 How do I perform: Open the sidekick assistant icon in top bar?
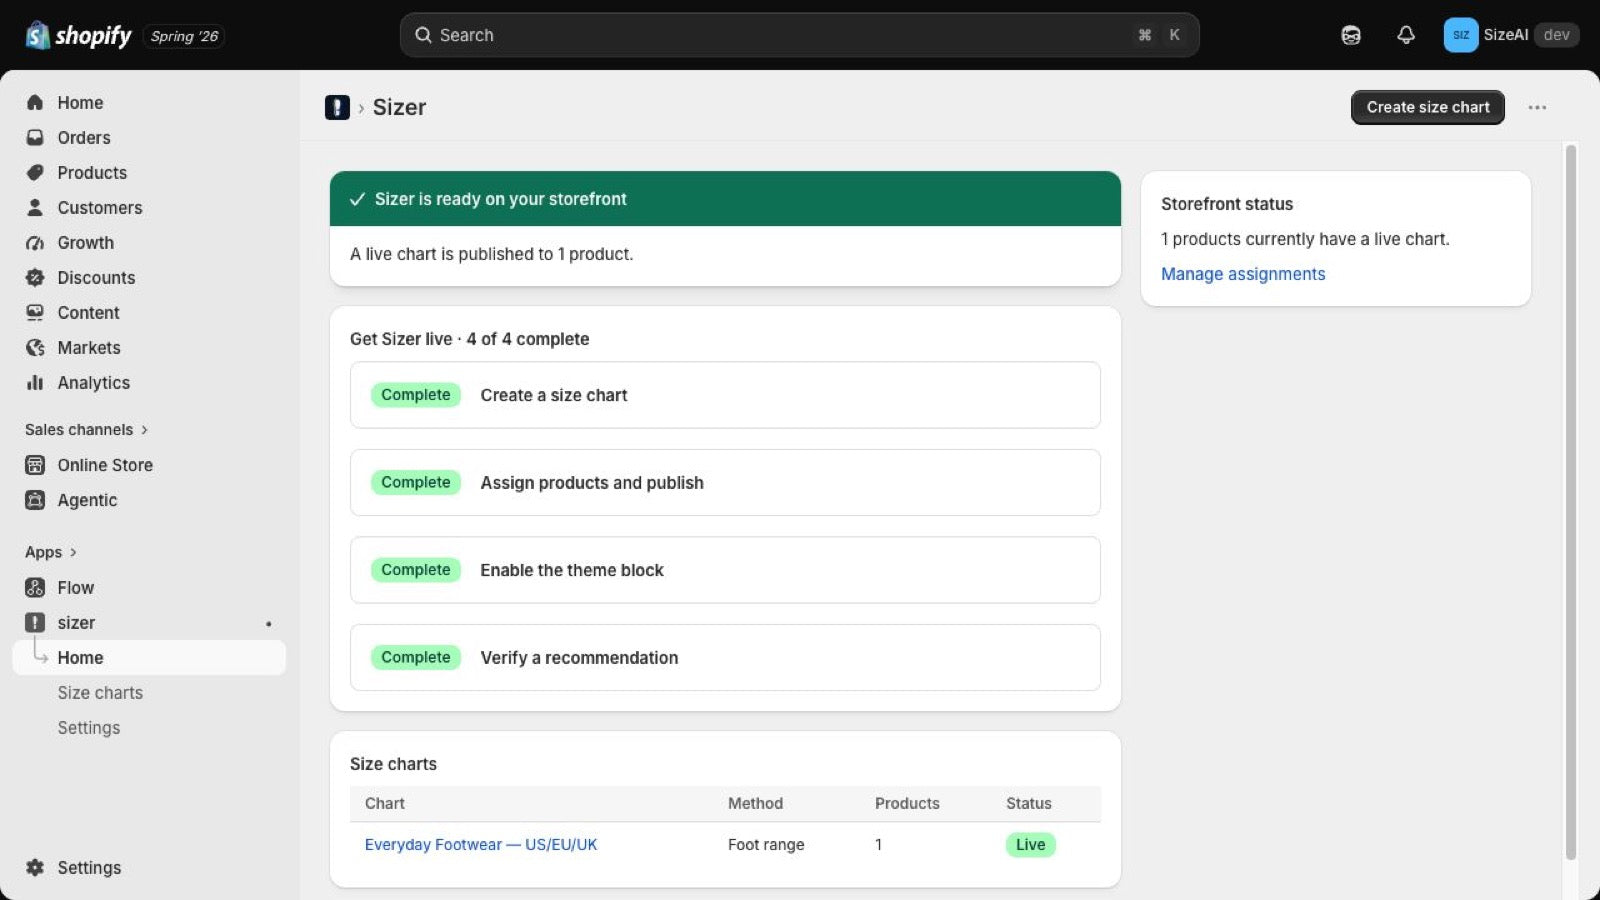[x=1351, y=35]
